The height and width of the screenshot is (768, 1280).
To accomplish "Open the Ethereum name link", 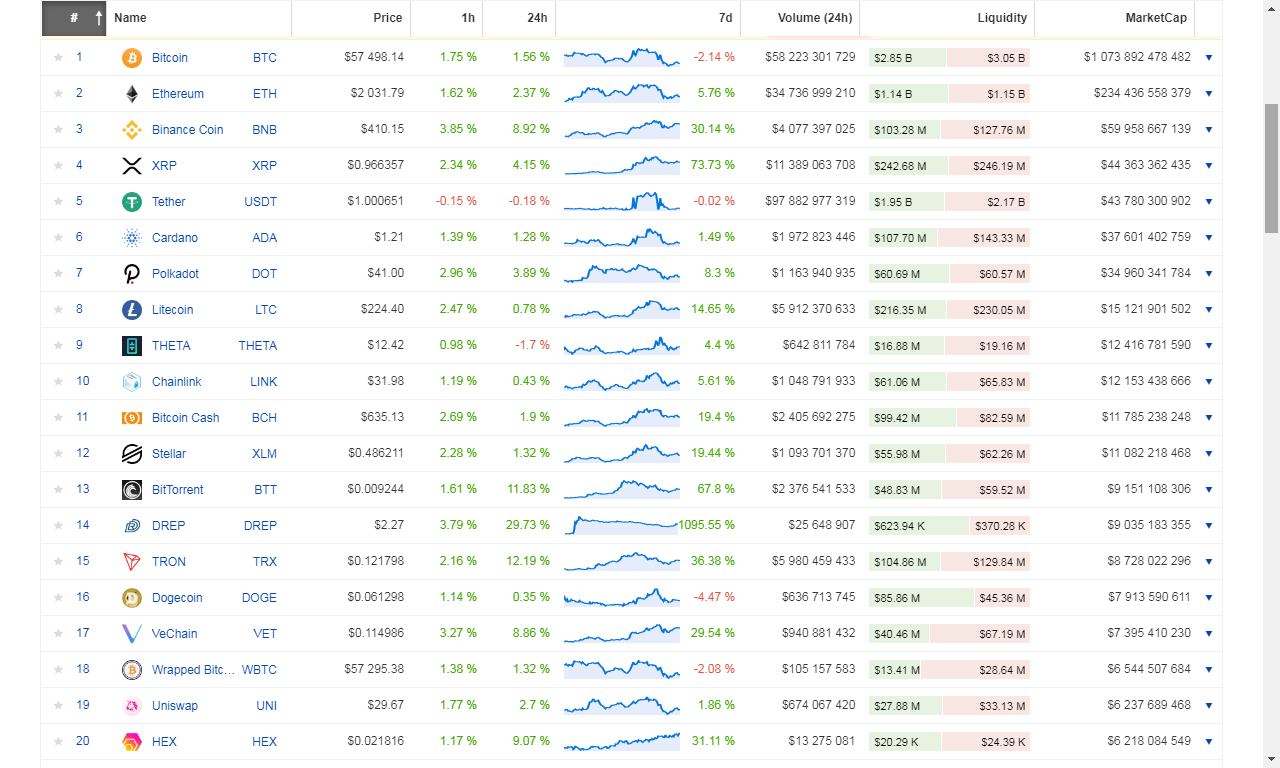I will coord(178,94).
